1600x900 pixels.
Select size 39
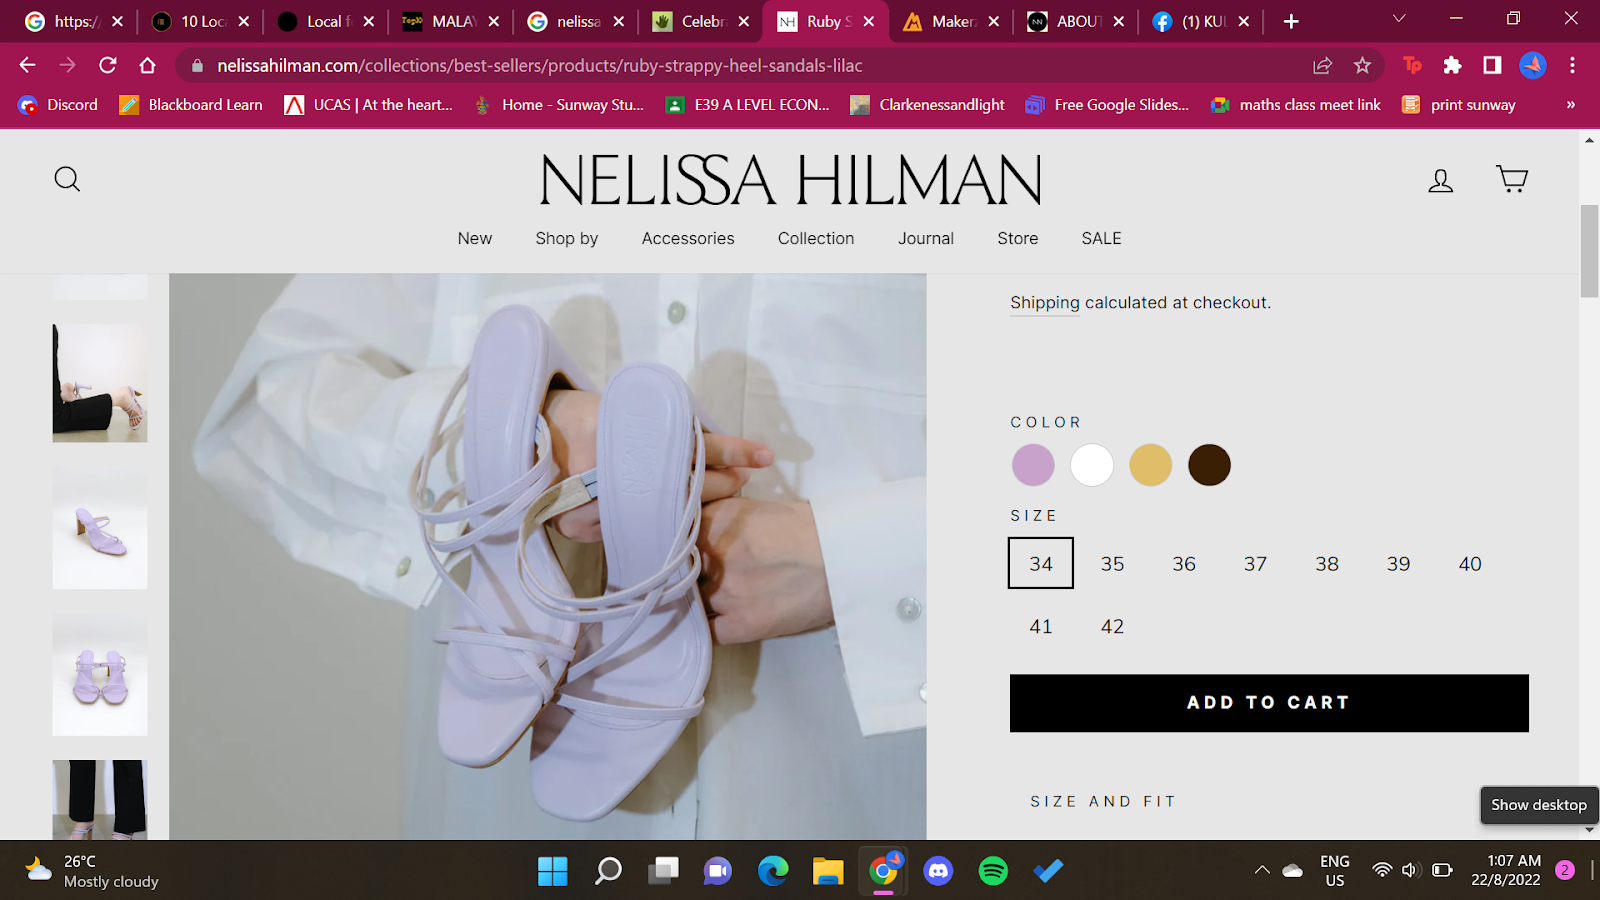coord(1398,564)
